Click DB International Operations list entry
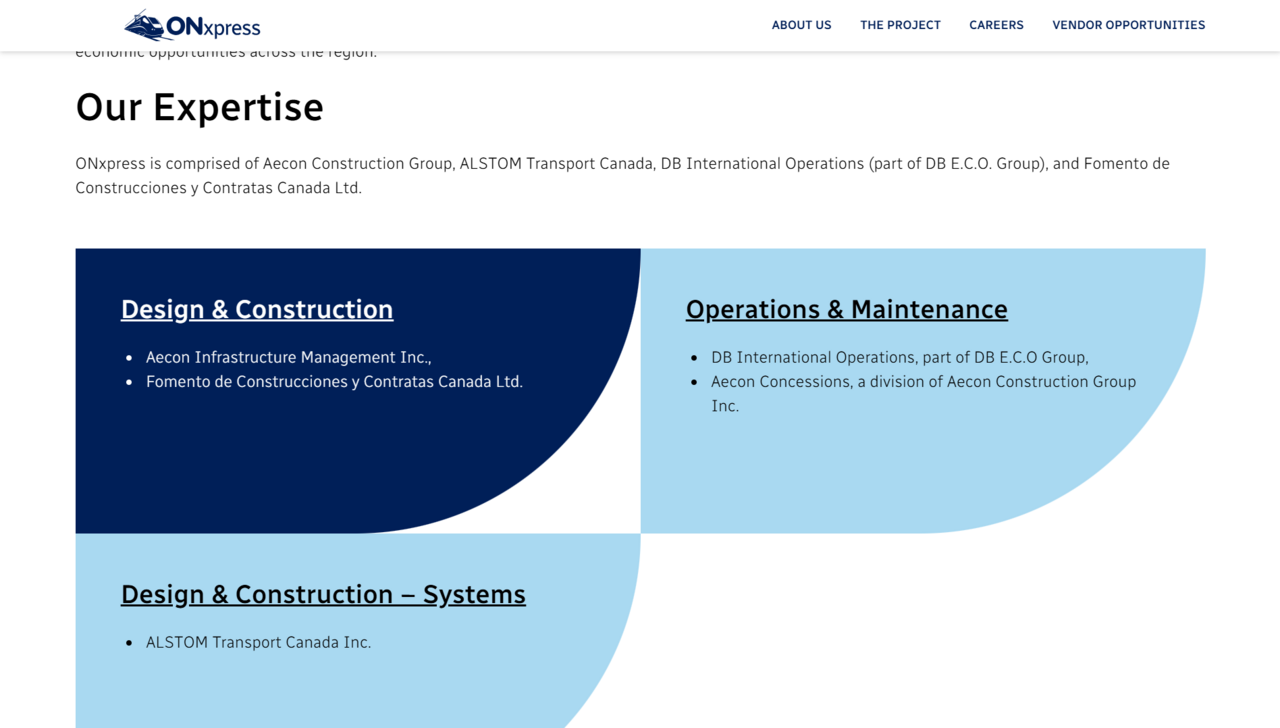 [899, 357]
